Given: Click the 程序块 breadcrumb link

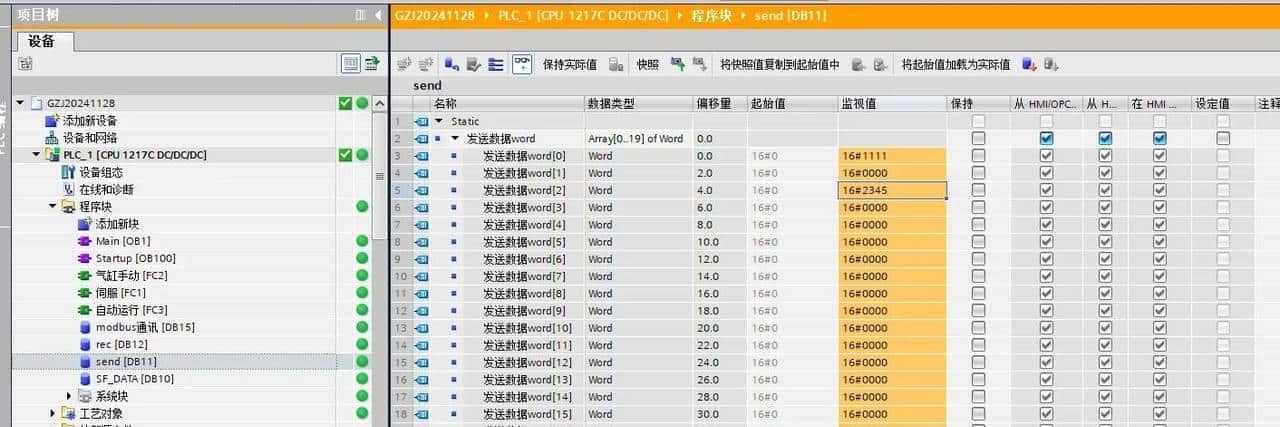Looking at the screenshot, I should click(712, 15).
